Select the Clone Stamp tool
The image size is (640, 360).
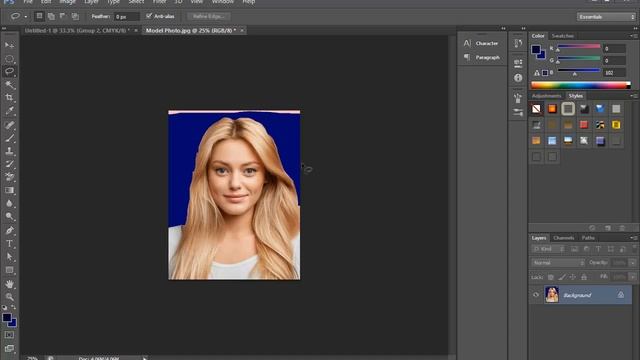9,151
